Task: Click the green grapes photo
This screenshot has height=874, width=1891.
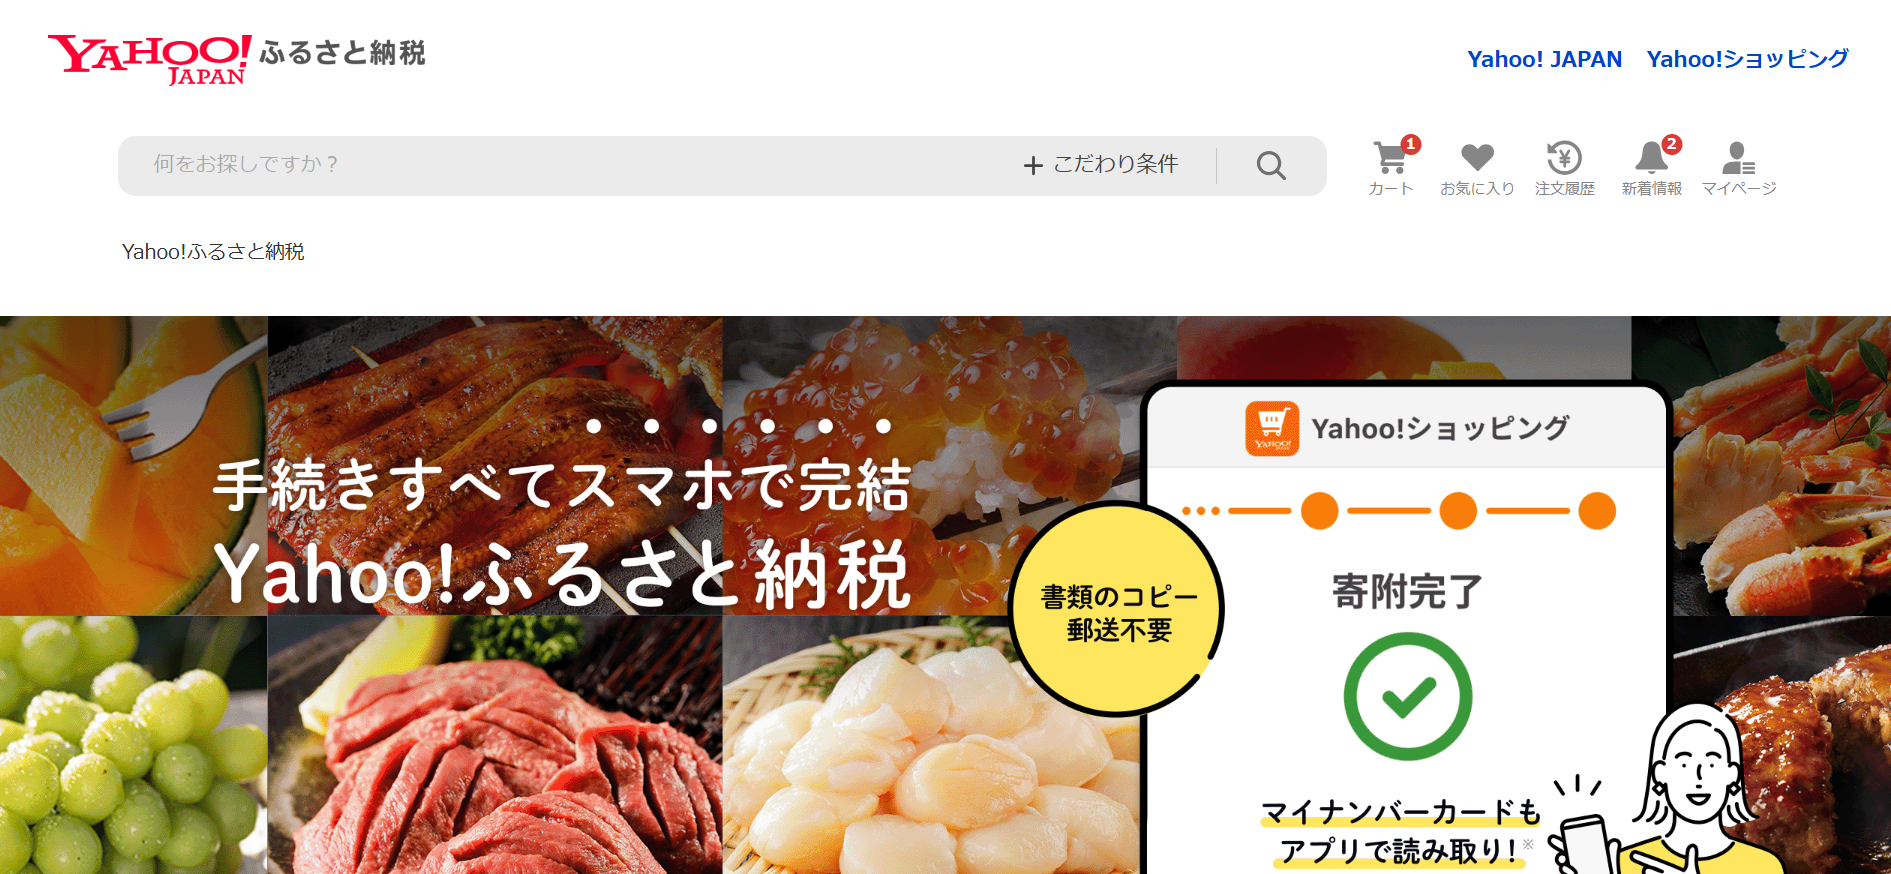Action: pos(133,745)
